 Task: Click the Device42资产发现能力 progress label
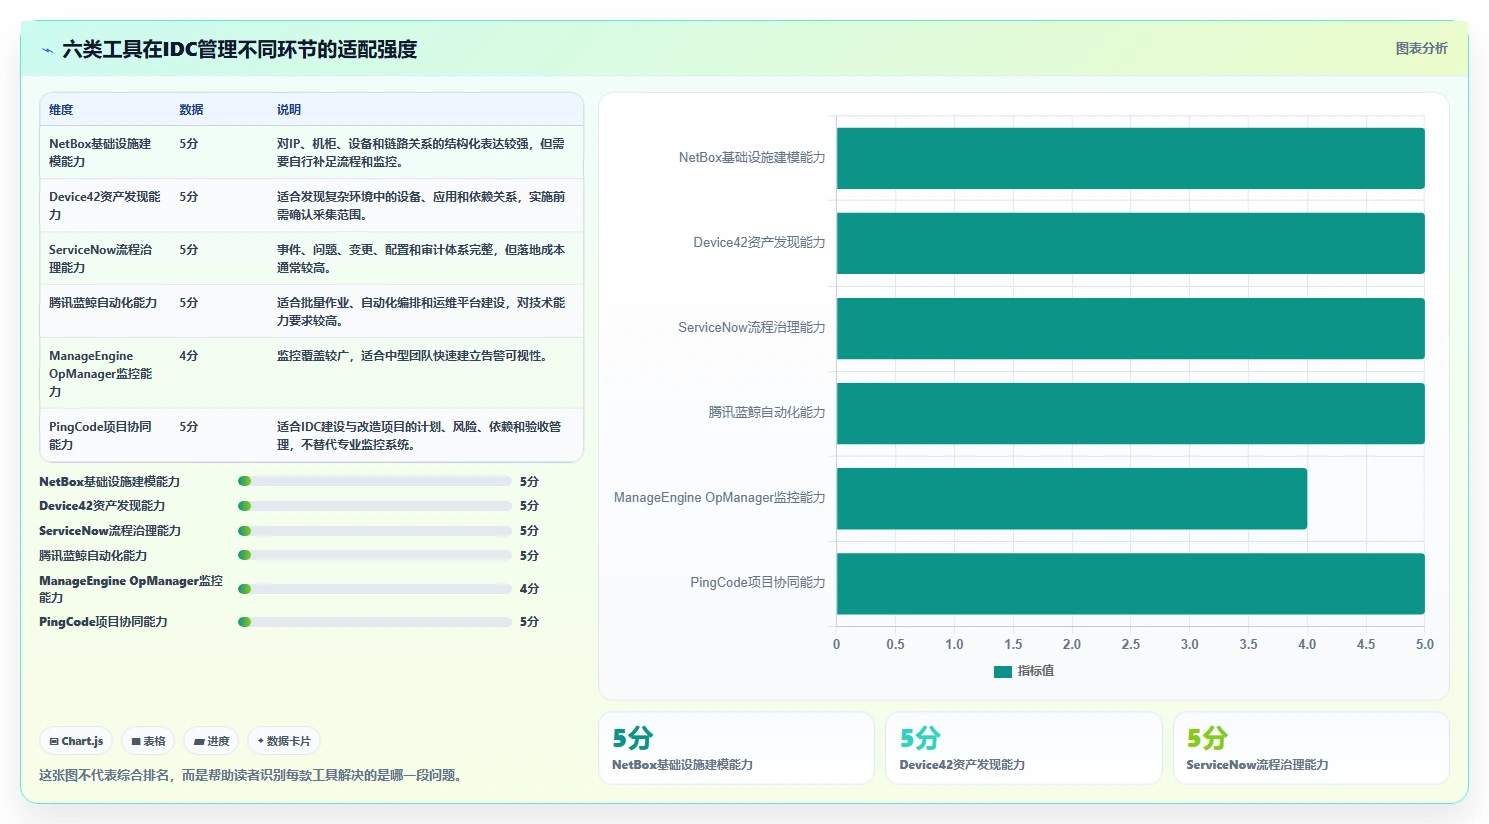[x=102, y=506]
